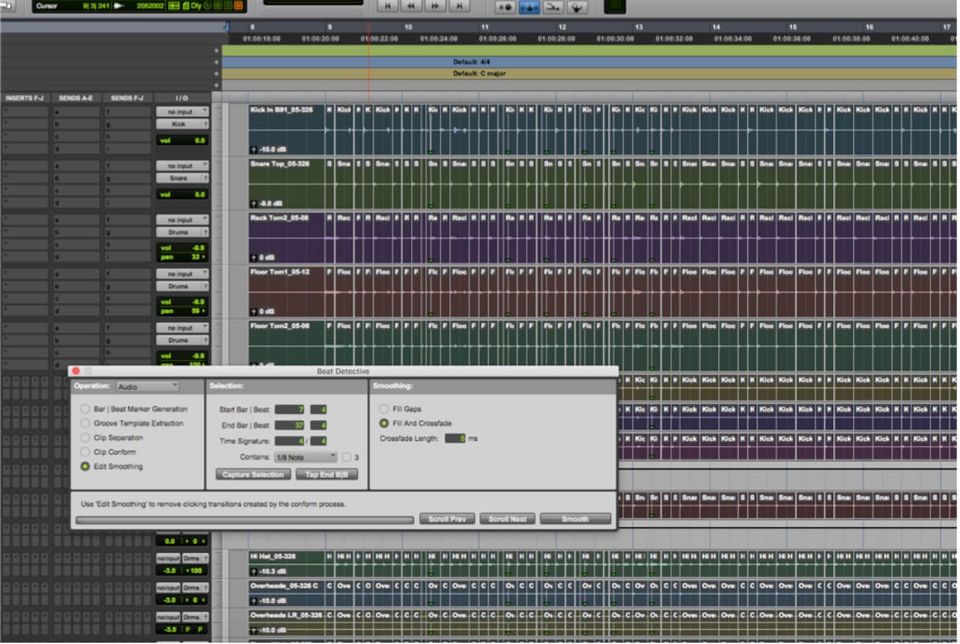Open the Operation Audio dropdown
This screenshot has width=960, height=644.
[x=148, y=386]
